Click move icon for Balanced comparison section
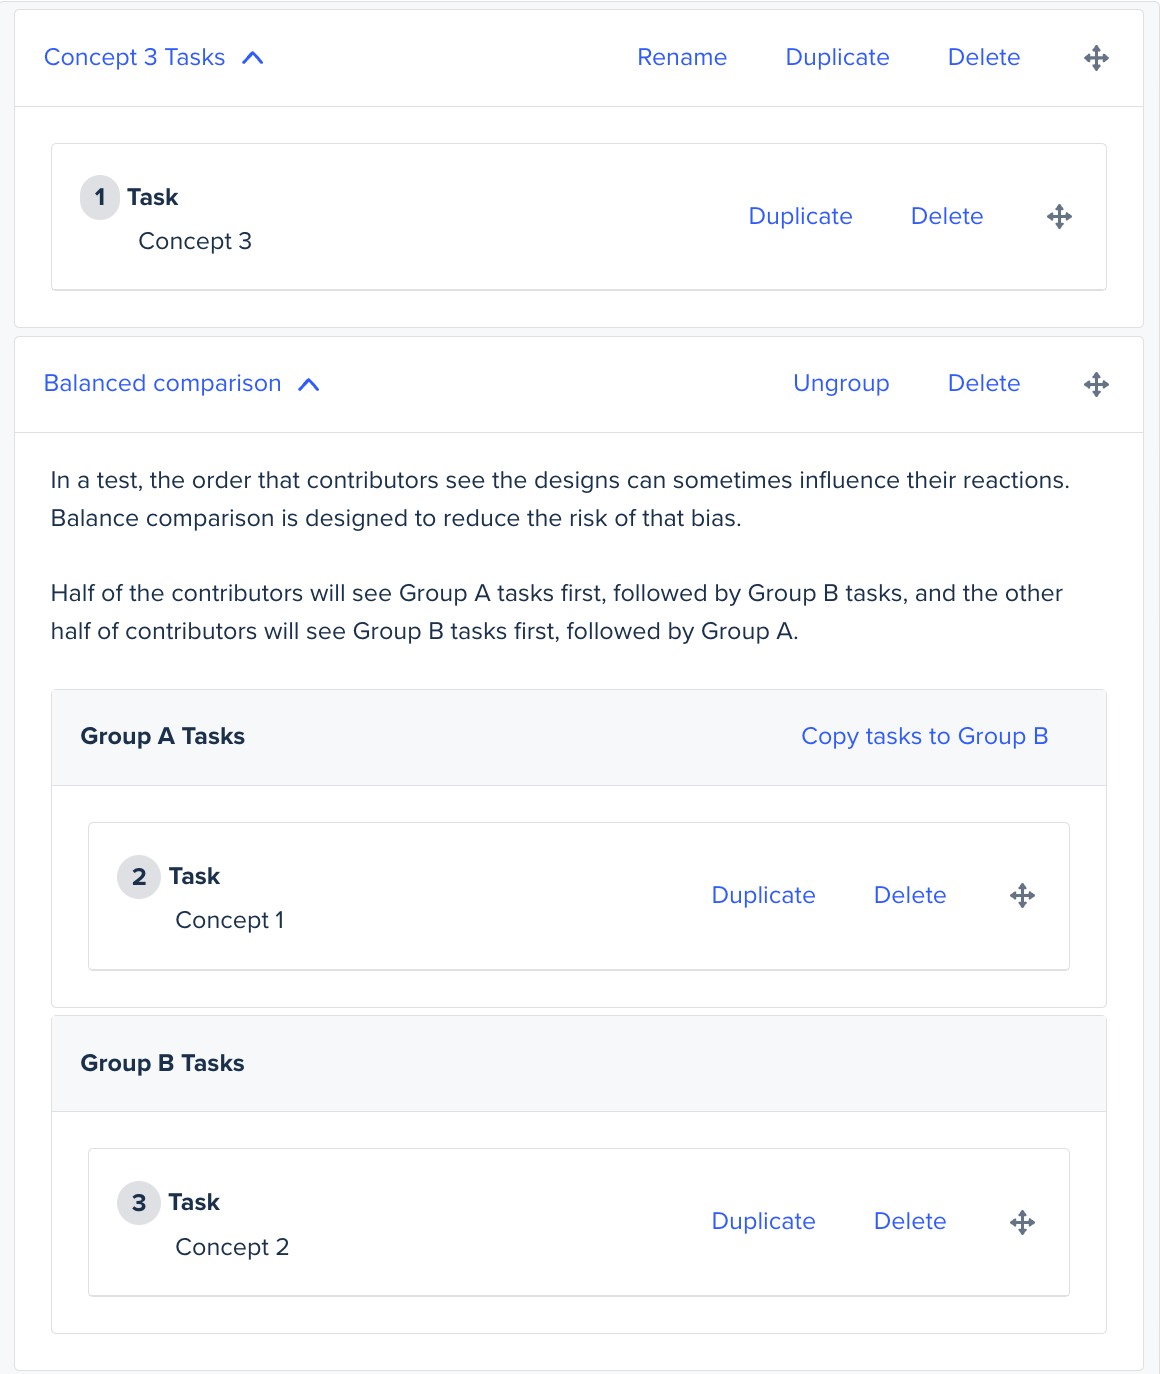The width and height of the screenshot is (1170, 1374). click(1096, 384)
